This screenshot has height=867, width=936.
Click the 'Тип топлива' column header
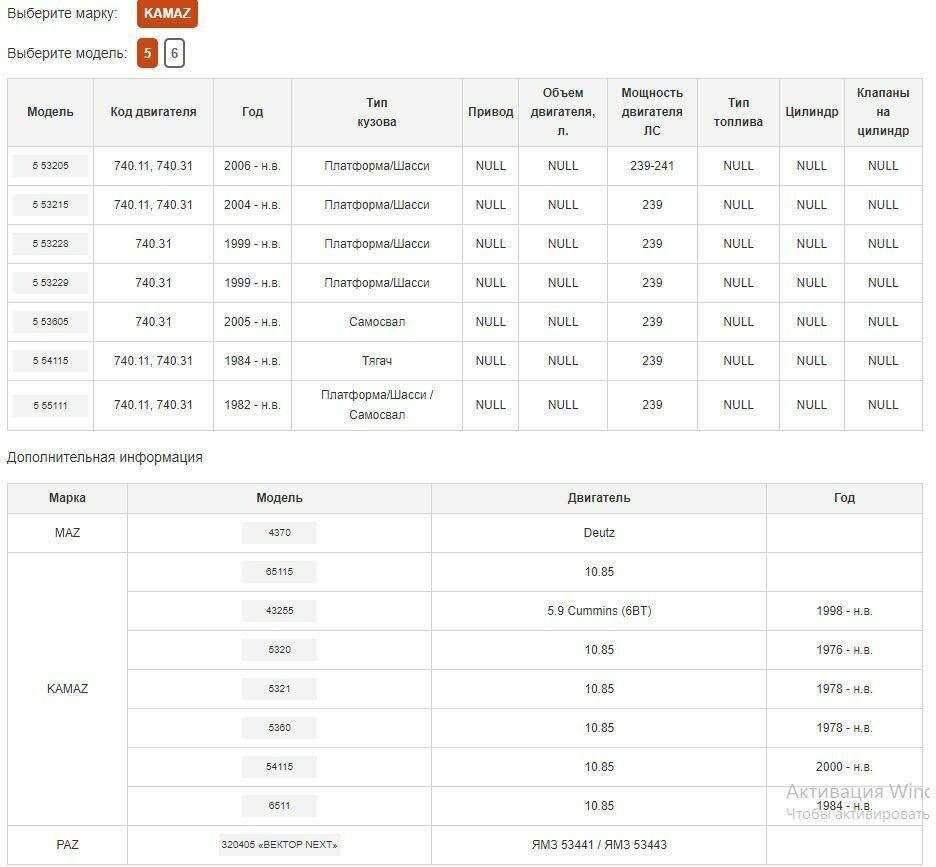point(738,112)
